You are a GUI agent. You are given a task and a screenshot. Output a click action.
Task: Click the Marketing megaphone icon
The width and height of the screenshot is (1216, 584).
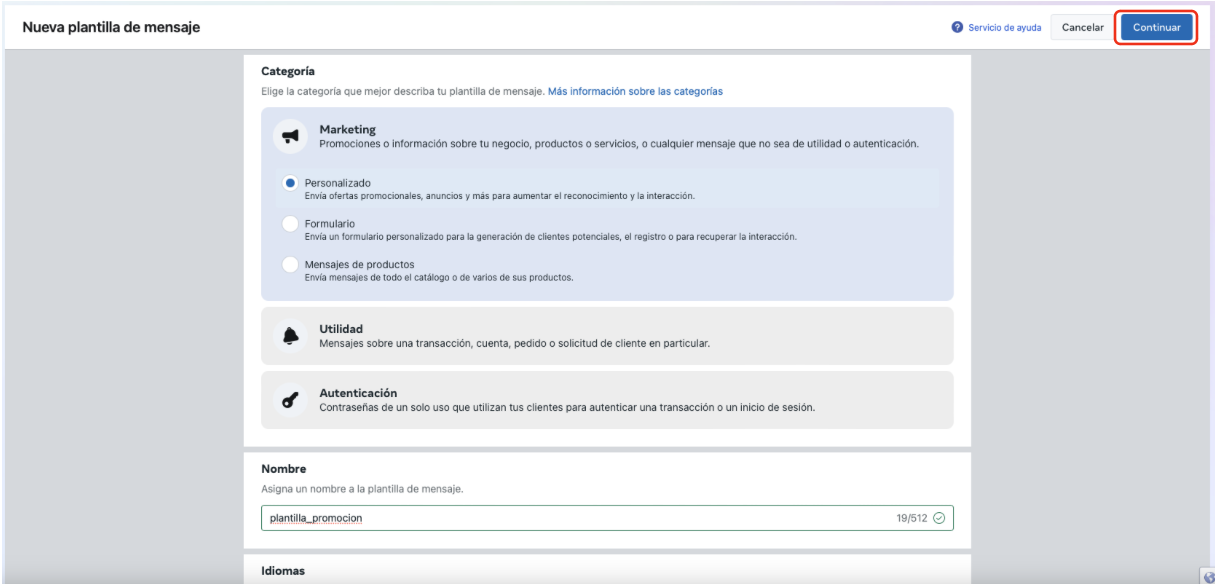[291, 136]
